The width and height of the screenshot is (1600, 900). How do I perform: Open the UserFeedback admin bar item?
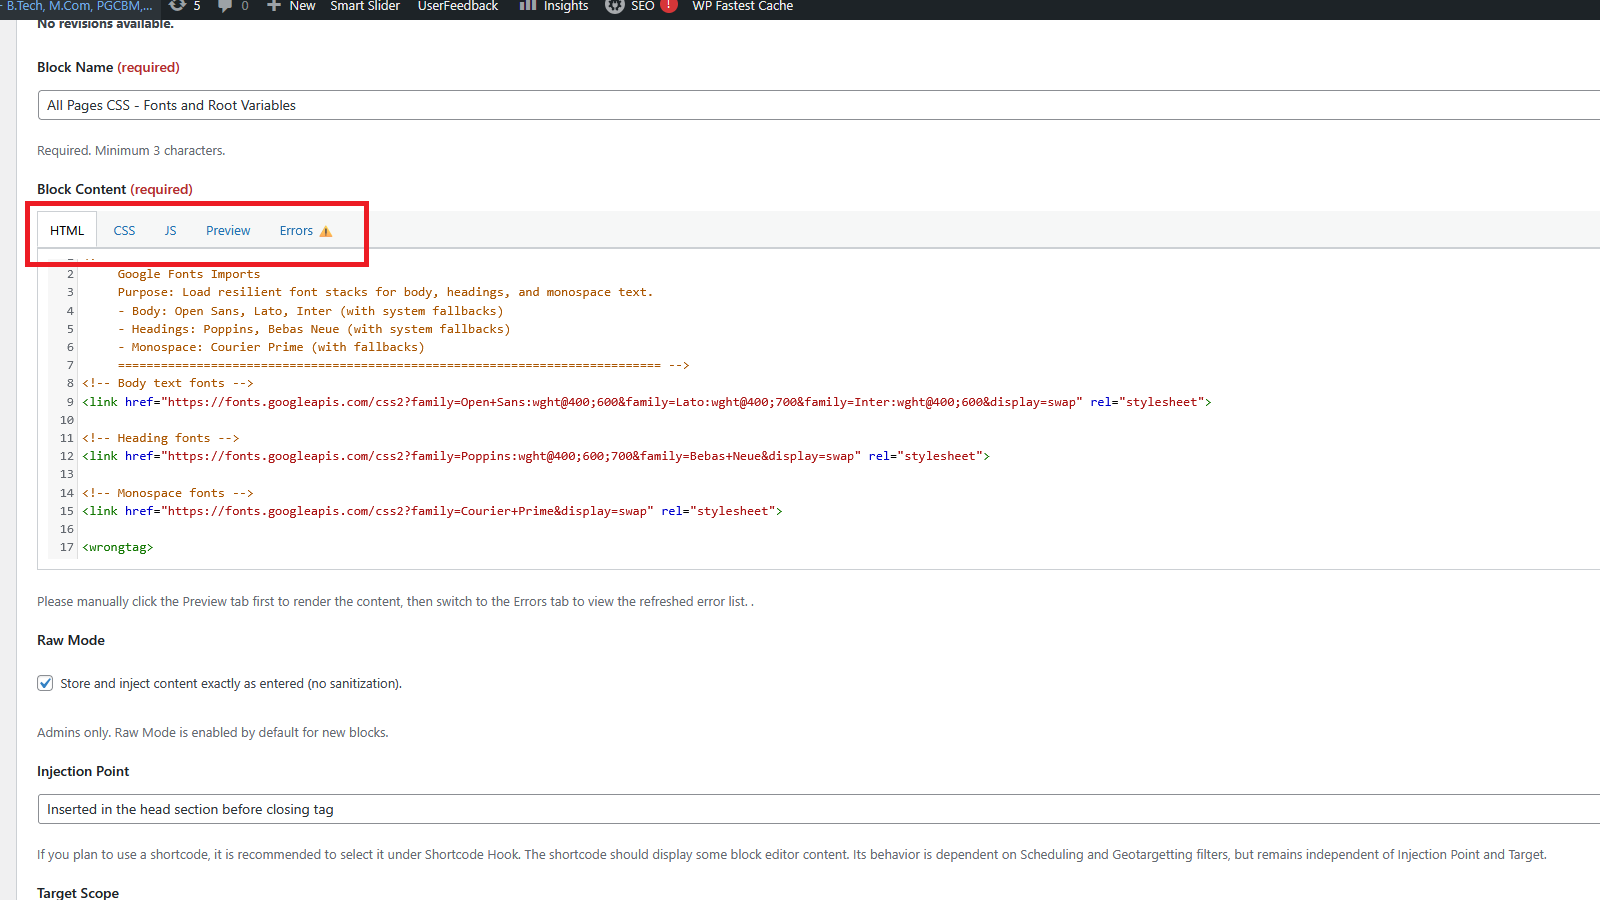coord(457,6)
